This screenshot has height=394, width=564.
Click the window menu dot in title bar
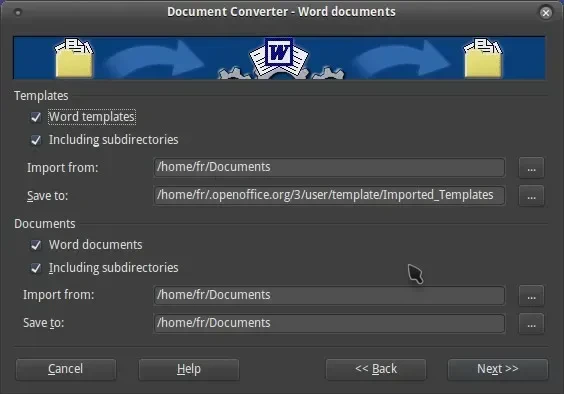pos(18,13)
